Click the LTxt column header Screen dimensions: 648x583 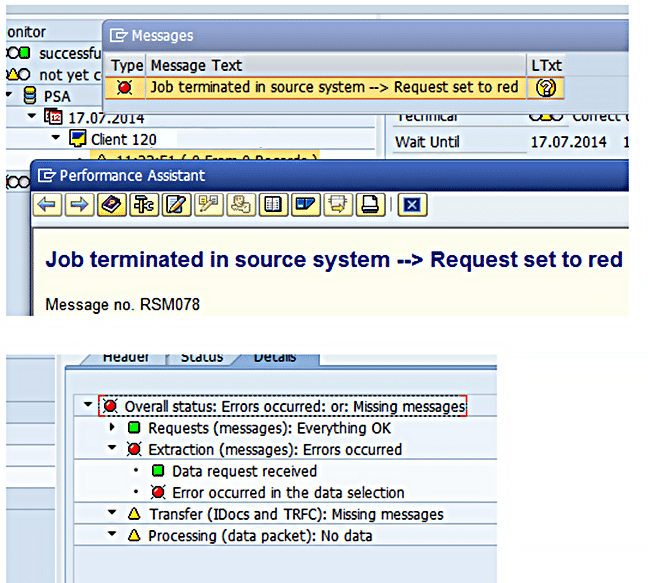(546, 65)
